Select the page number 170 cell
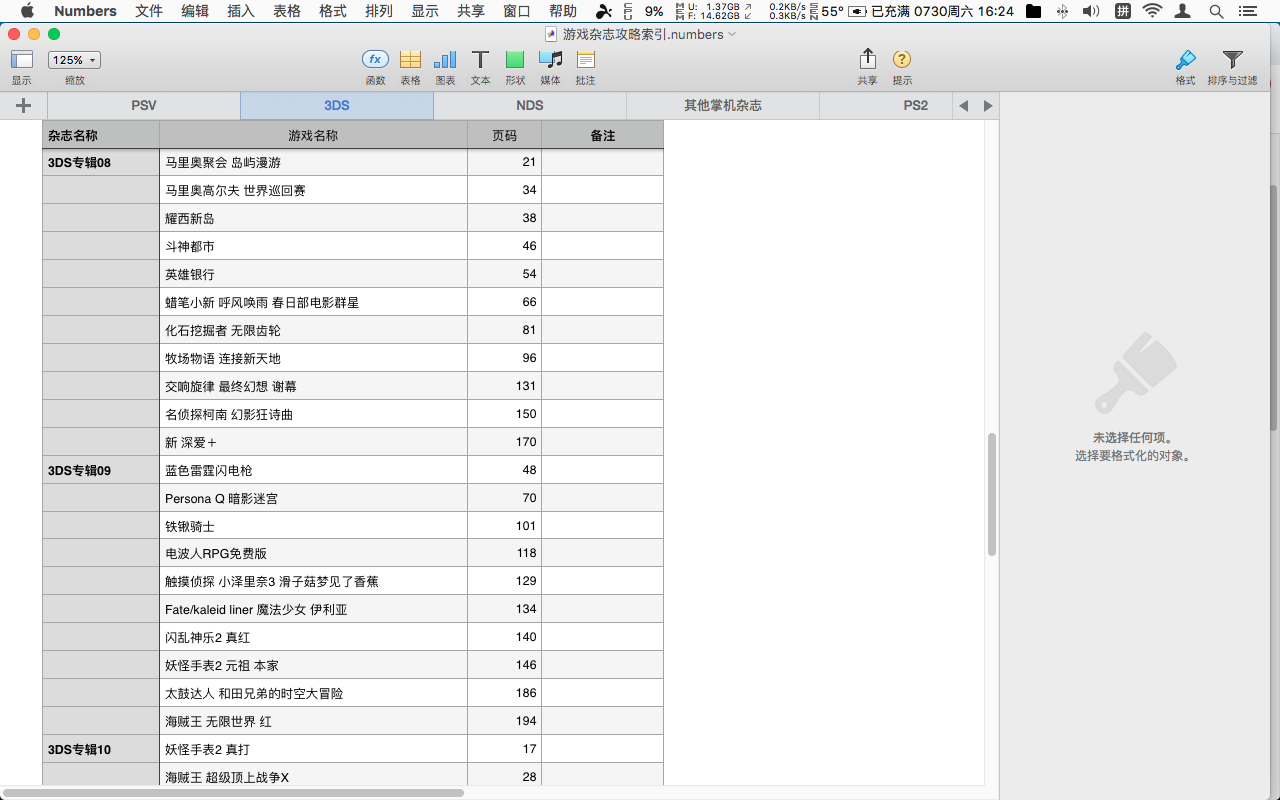The height and width of the screenshot is (800, 1280). (505, 442)
